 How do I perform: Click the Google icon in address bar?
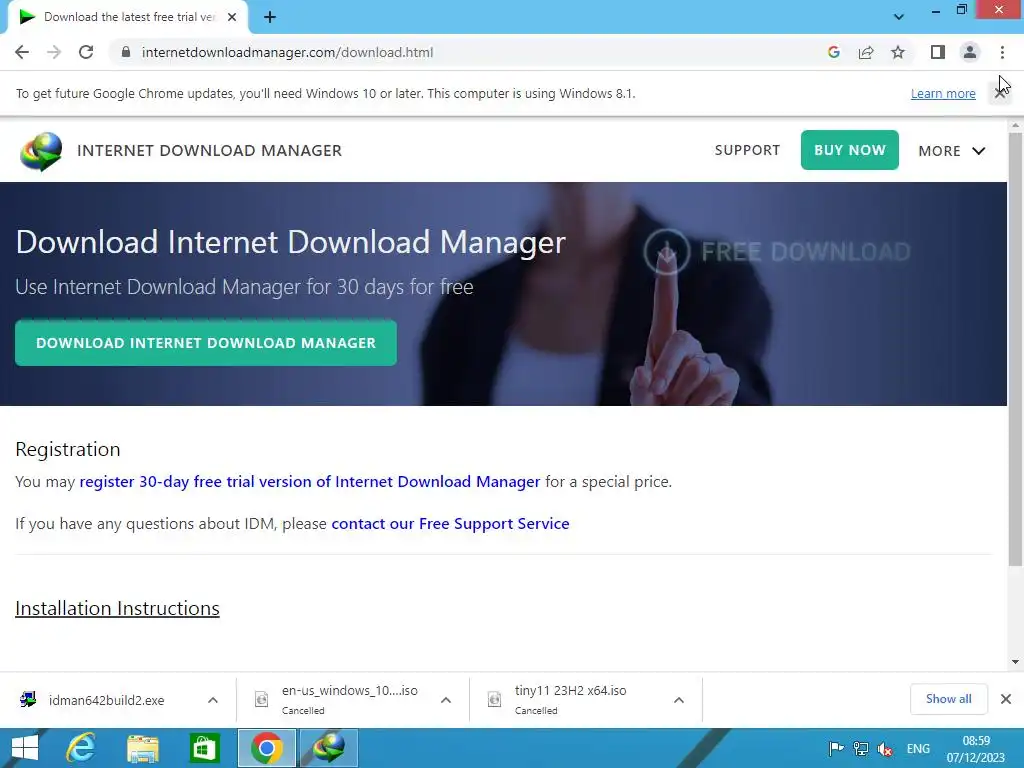click(x=833, y=52)
